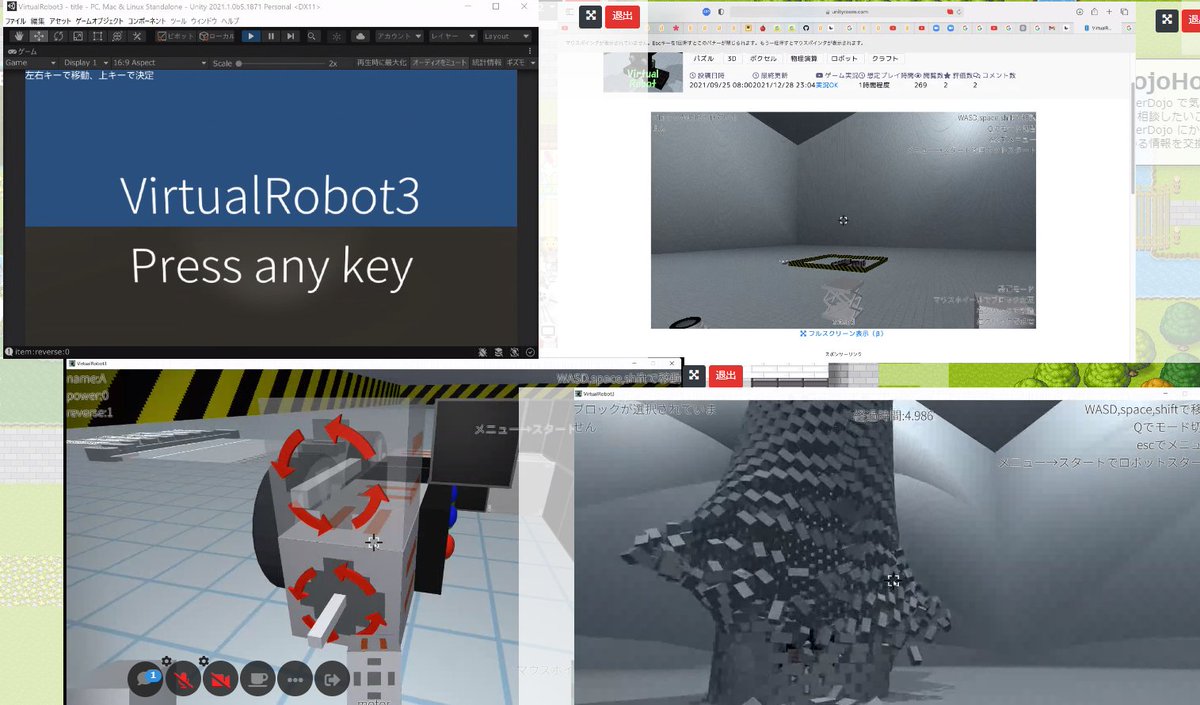Open the Game view mode dropdown
The image size is (1200, 705).
click(x=30, y=63)
